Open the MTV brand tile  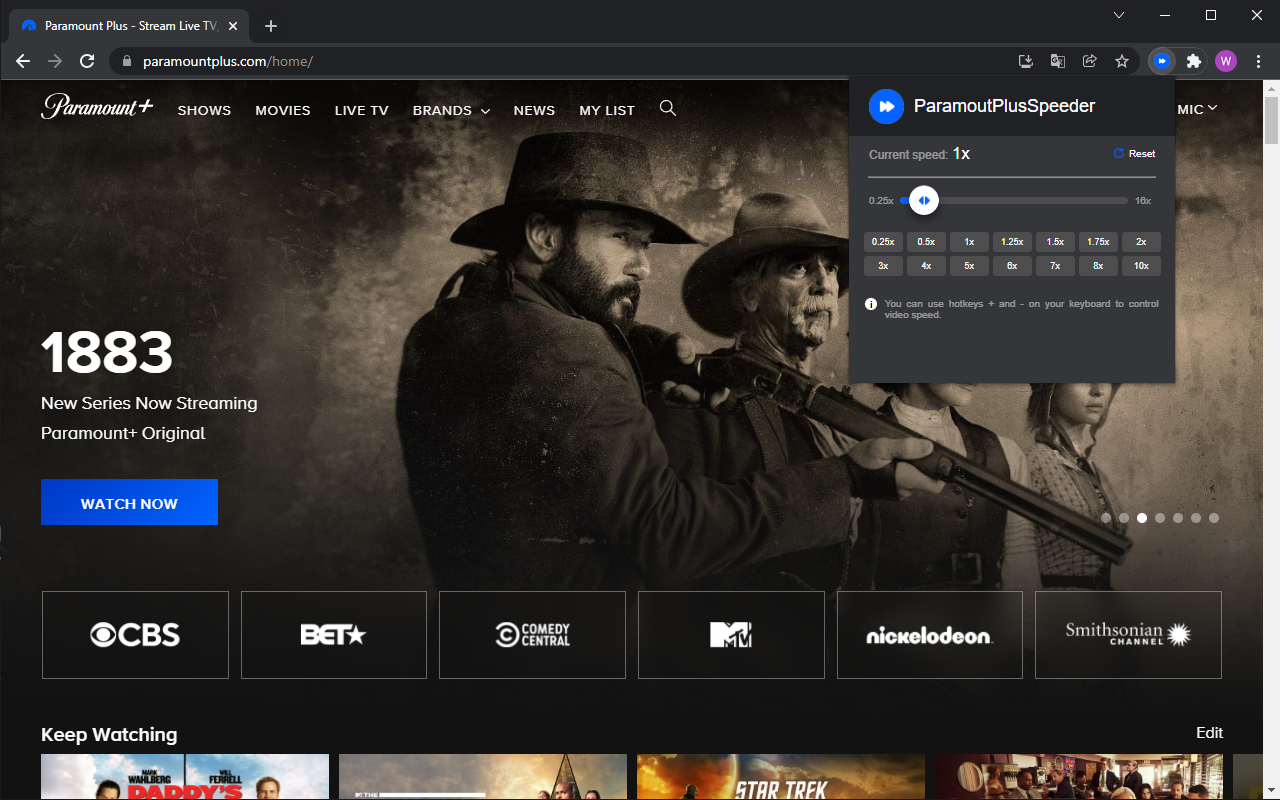click(731, 635)
